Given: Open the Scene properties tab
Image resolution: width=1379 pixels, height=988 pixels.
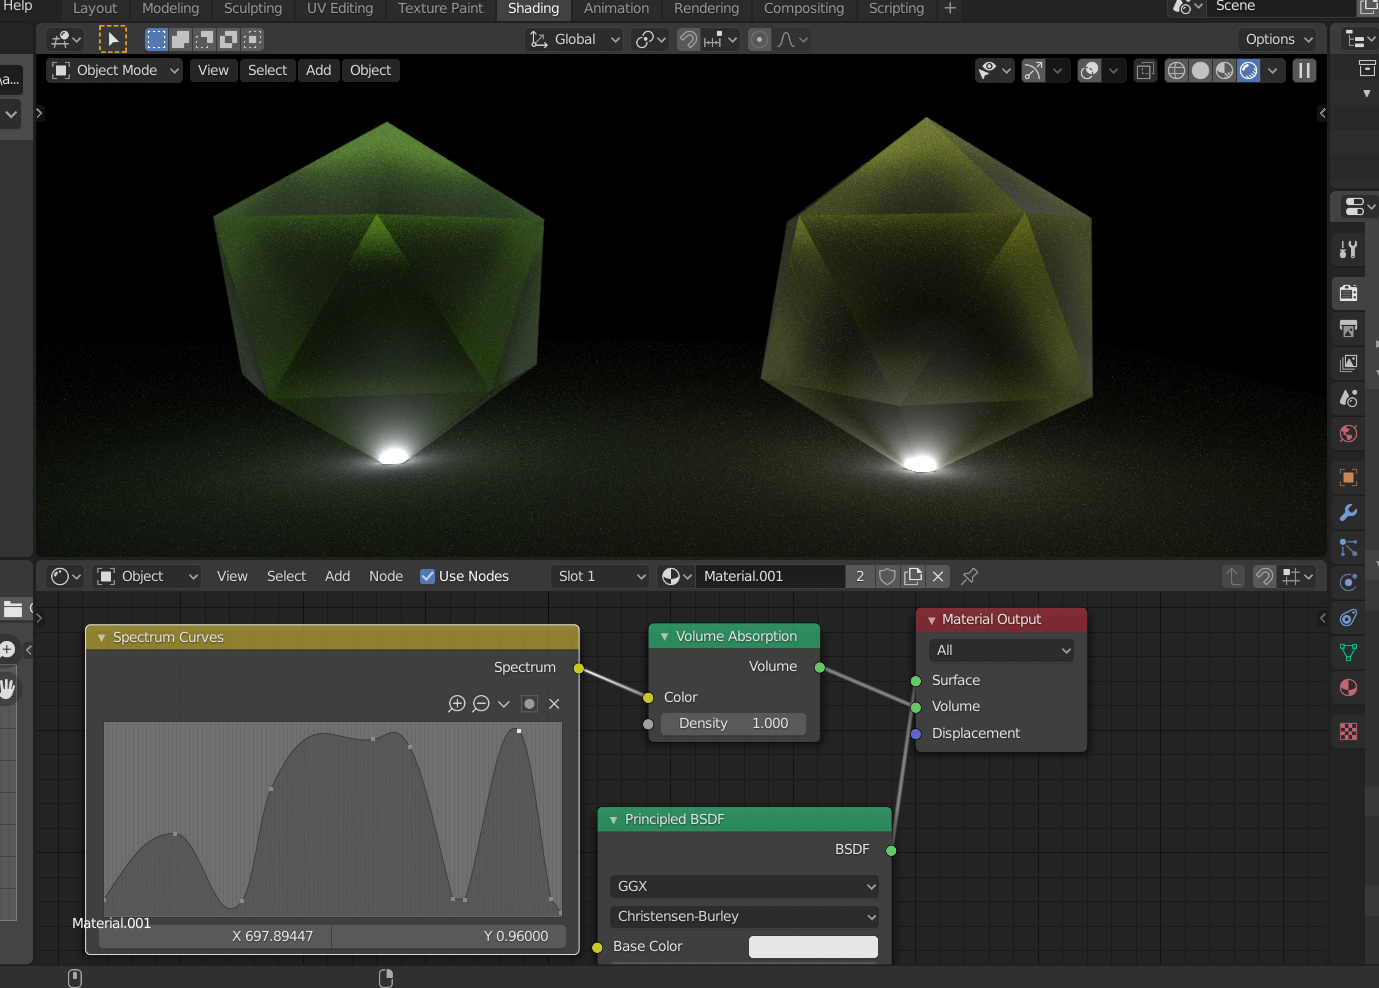Looking at the screenshot, I should (x=1348, y=398).
